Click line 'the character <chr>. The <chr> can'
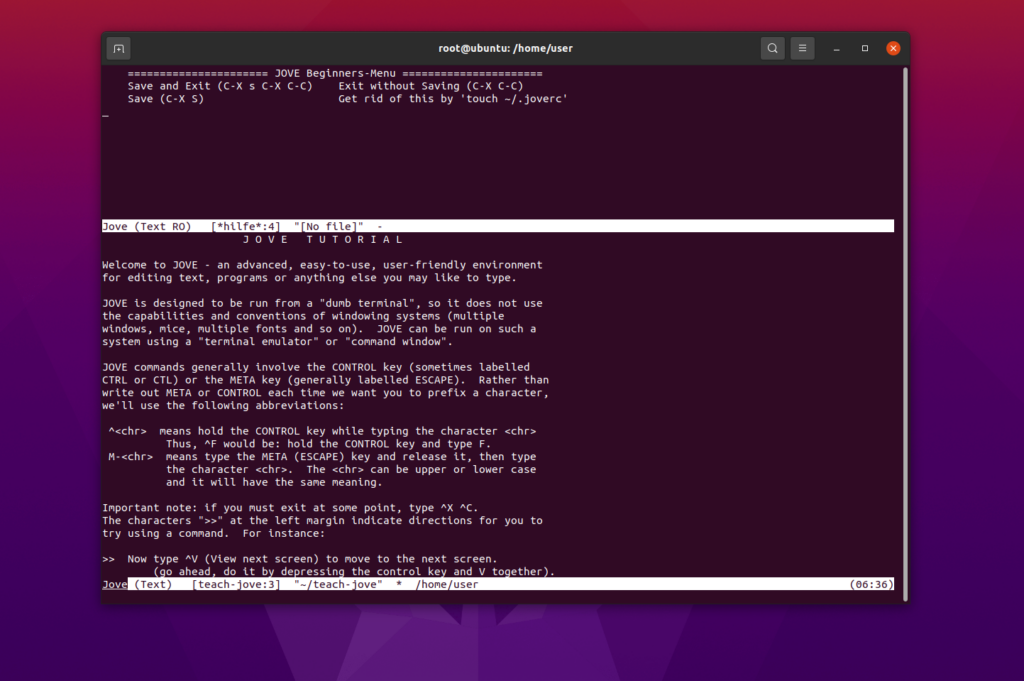 click(x=351, y=469)
